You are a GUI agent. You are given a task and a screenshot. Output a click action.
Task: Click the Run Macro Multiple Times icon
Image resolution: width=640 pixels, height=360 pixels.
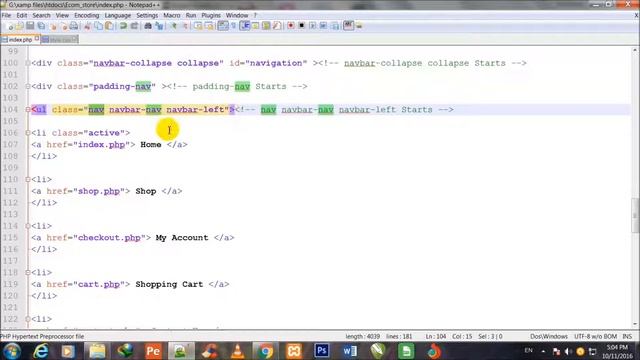tap(323, 26)
